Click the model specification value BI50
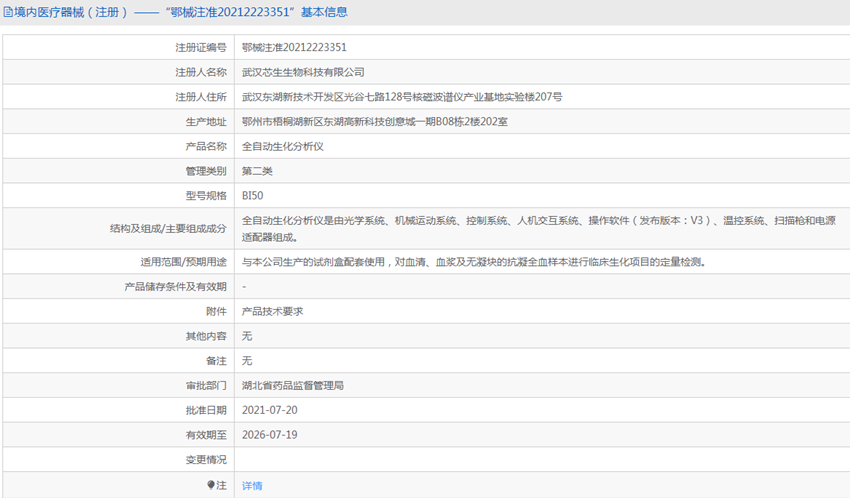850x498 pixels. coord(253,196)
